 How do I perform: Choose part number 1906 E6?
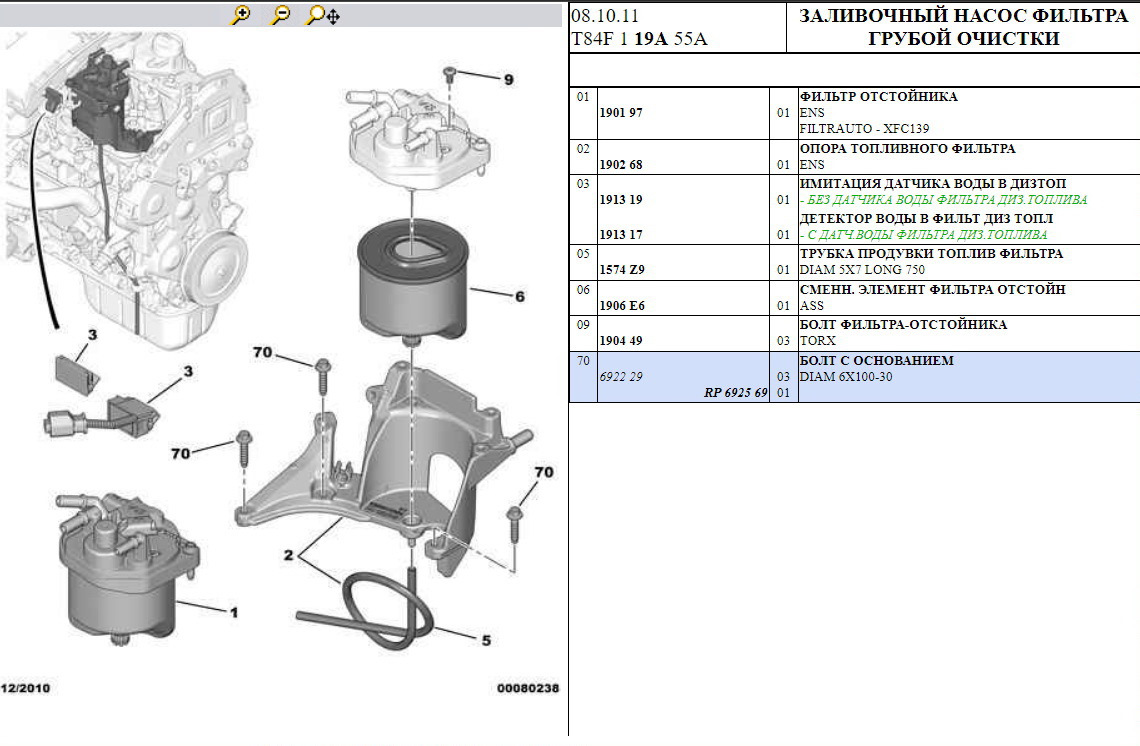coord(621,306)
